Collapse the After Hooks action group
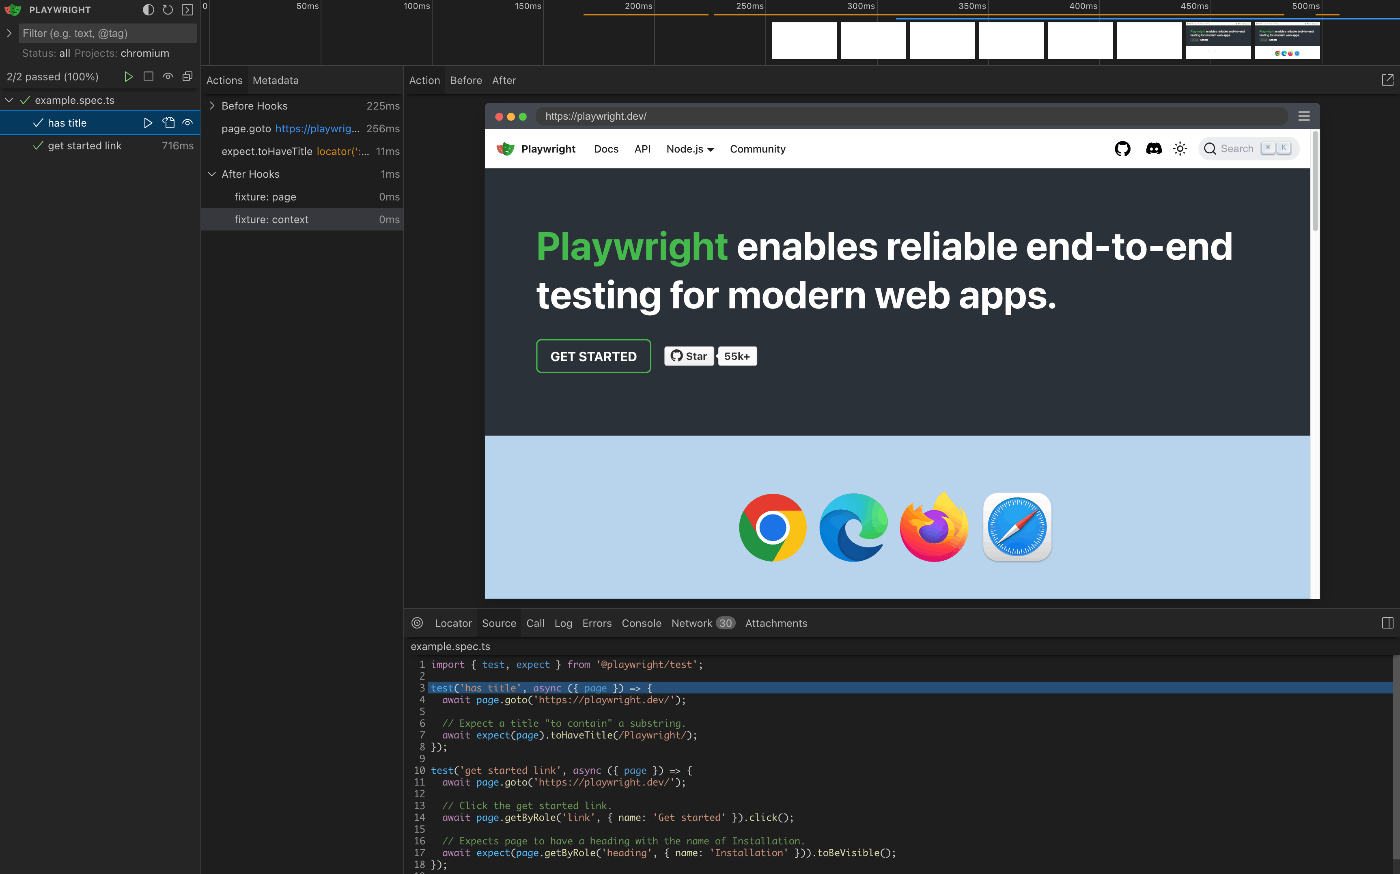Screen dimensions: 1400x874 pyautogui.click(x=212, y=174)
